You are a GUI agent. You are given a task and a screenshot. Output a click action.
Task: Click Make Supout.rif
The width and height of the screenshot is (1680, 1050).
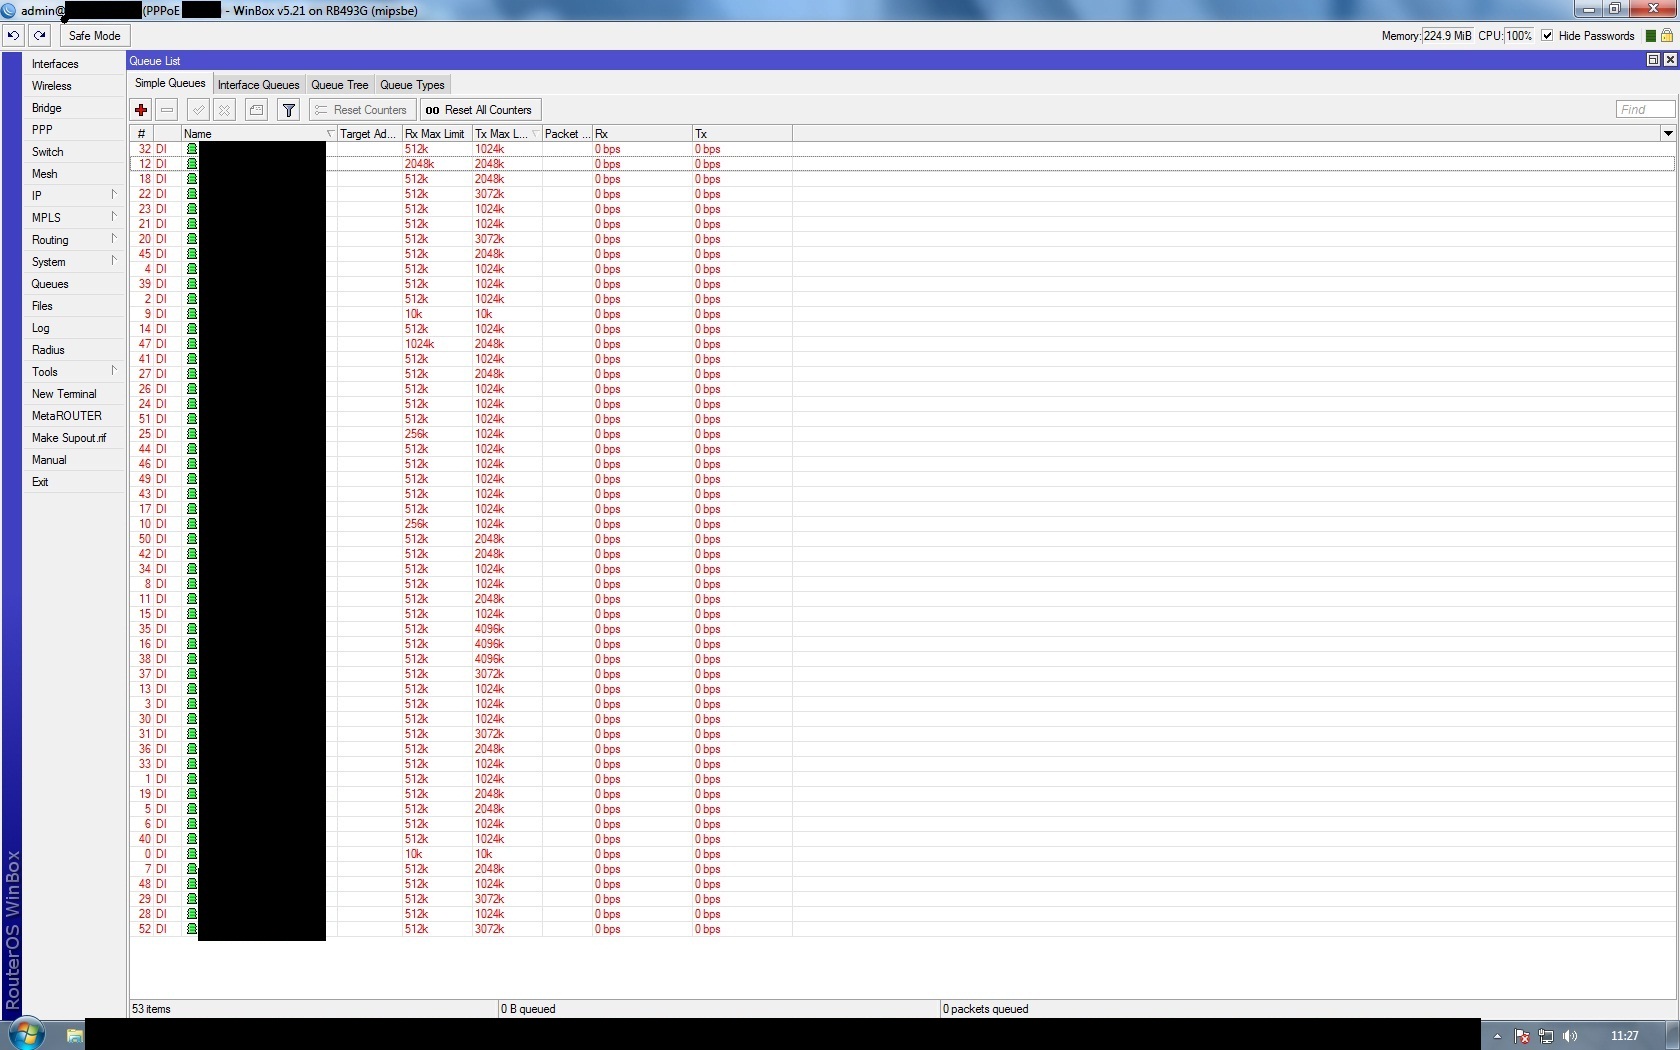74,438
